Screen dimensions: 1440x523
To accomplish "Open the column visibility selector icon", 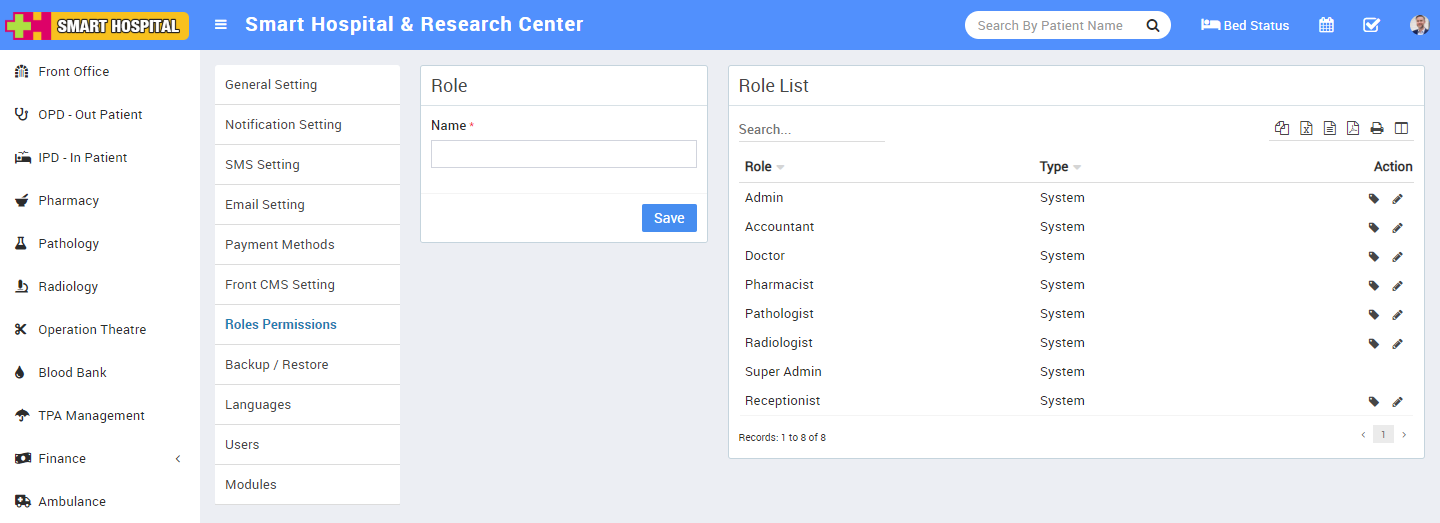I will tap(1401, 128).
